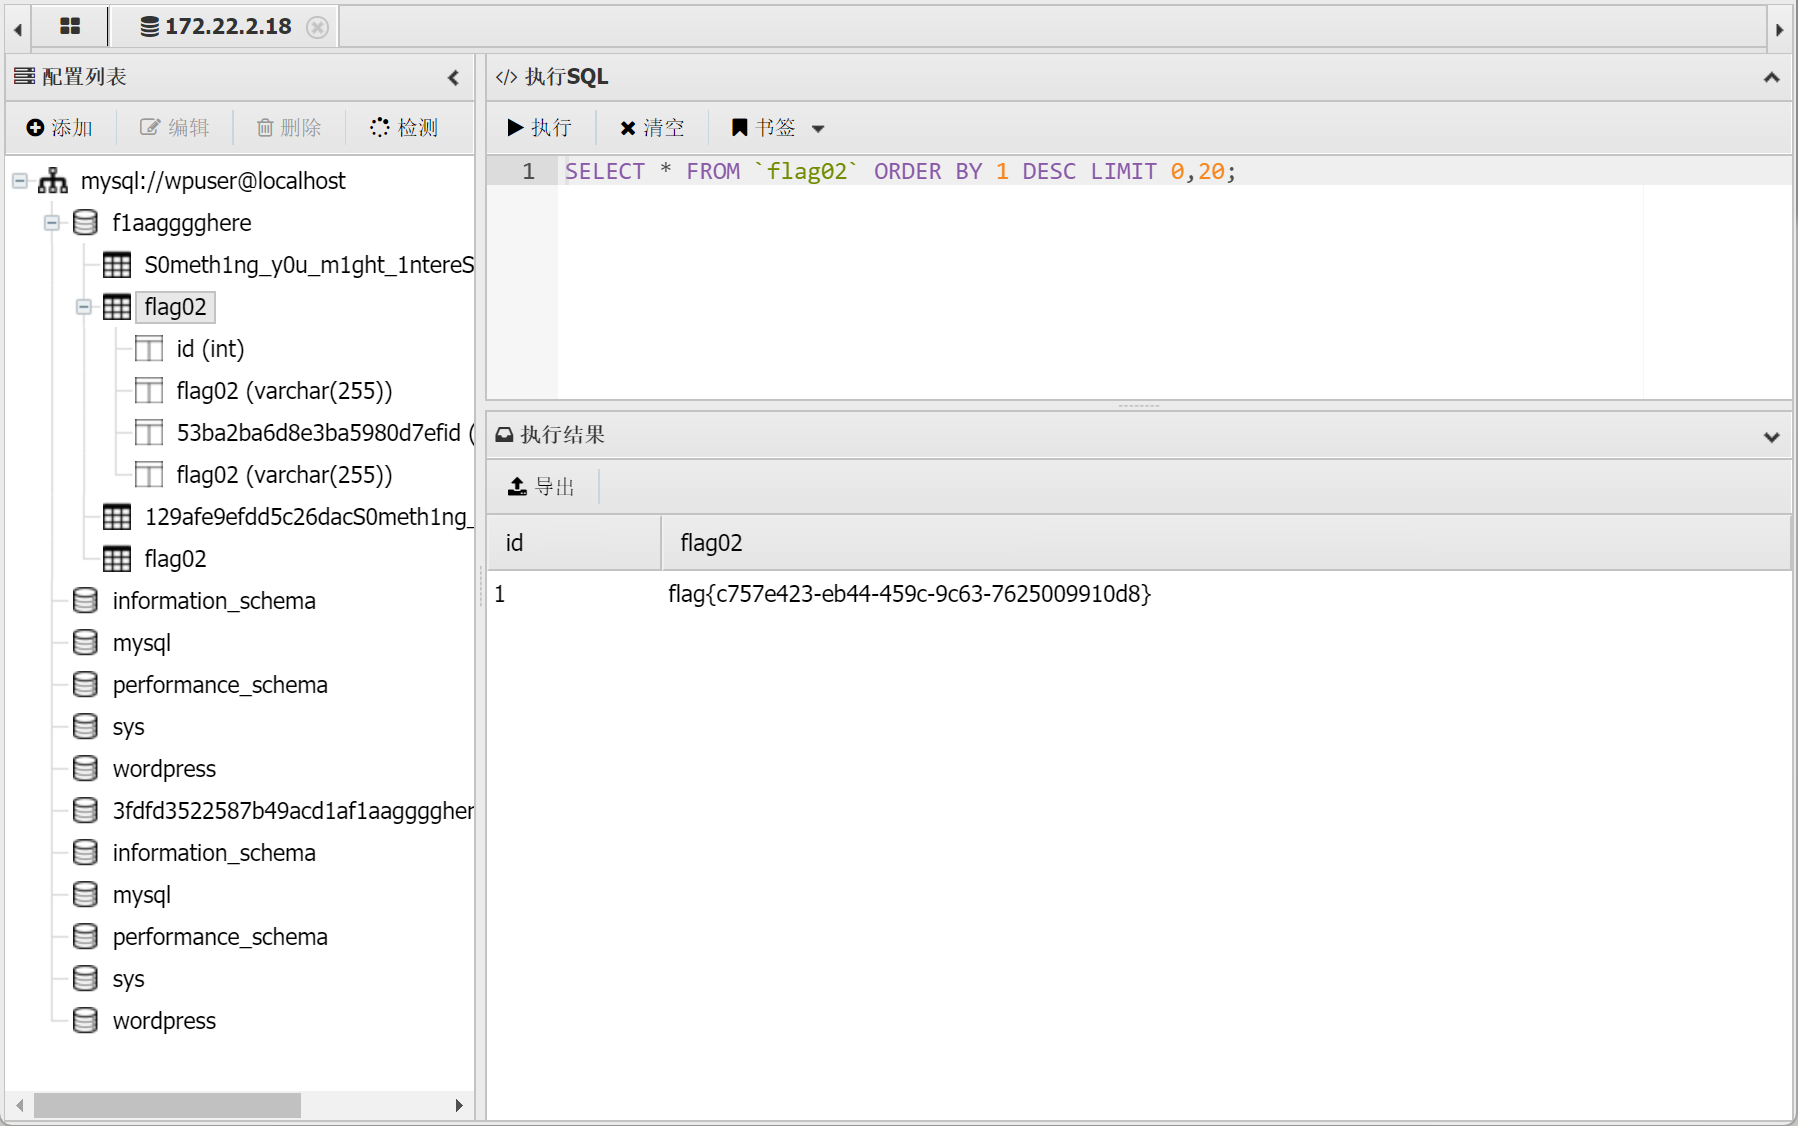Click the first mysql database icon
The width and height of the screenshot is (1798, 1126).
pos(85,643)
